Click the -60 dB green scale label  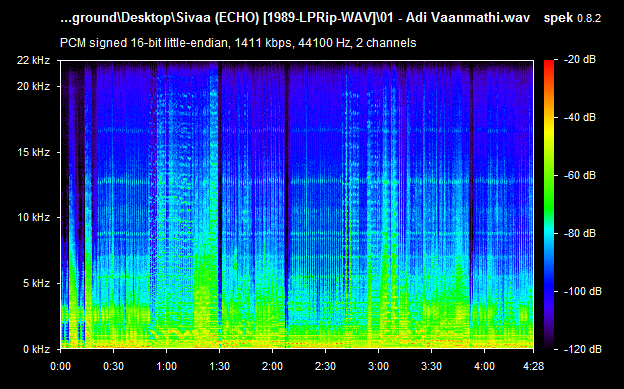pyautogui.click(x=580, y=176)
